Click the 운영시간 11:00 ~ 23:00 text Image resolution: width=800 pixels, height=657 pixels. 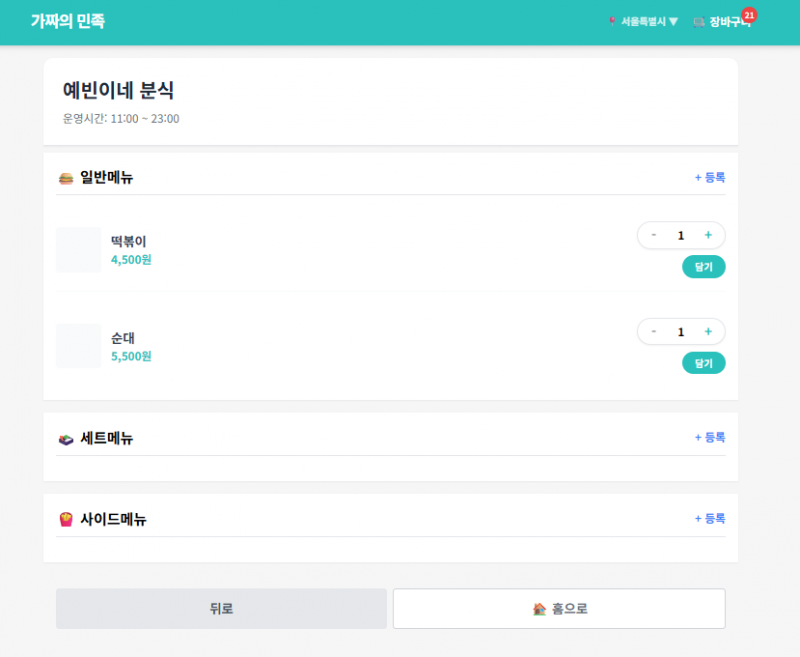[121, 119]
